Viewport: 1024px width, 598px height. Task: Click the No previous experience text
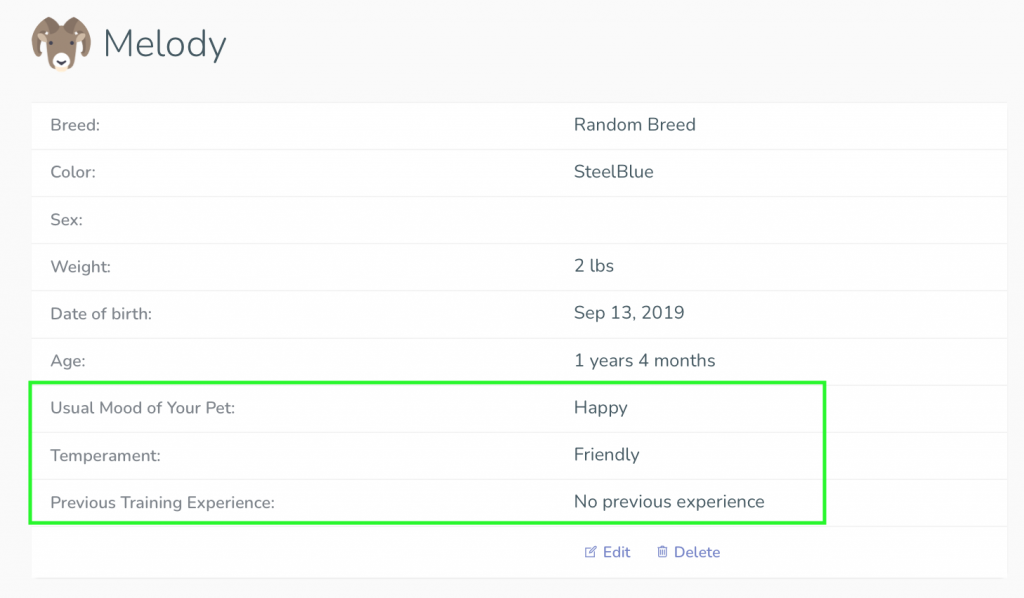point(669,501)
